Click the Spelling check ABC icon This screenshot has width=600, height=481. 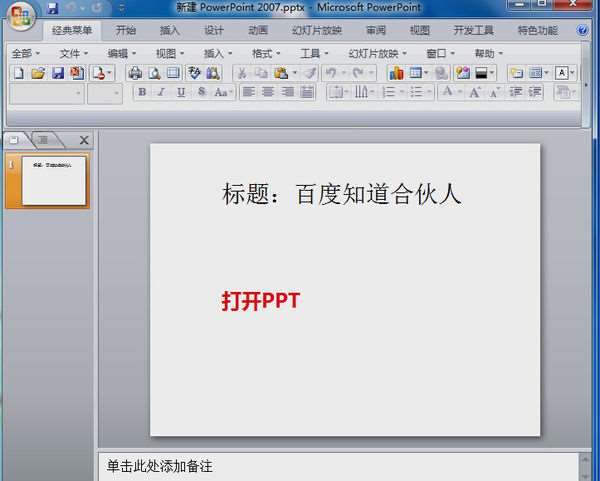(194, 73)
